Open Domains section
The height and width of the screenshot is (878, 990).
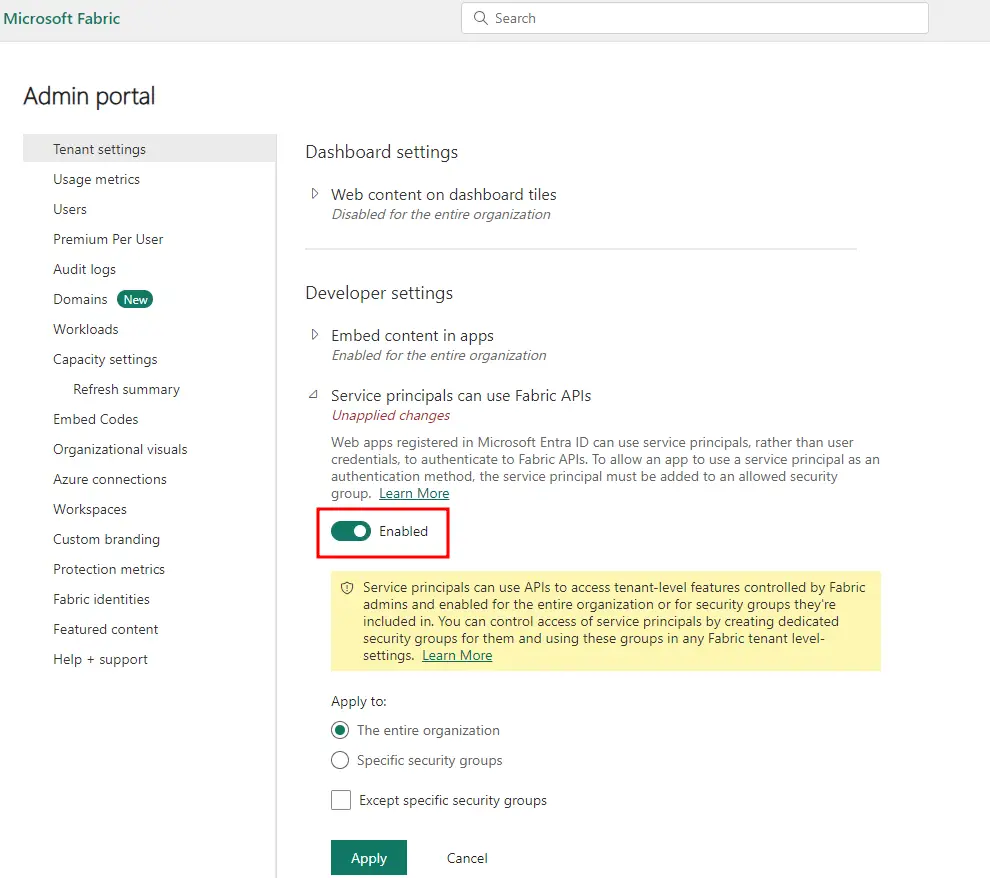tap(80, 299)
